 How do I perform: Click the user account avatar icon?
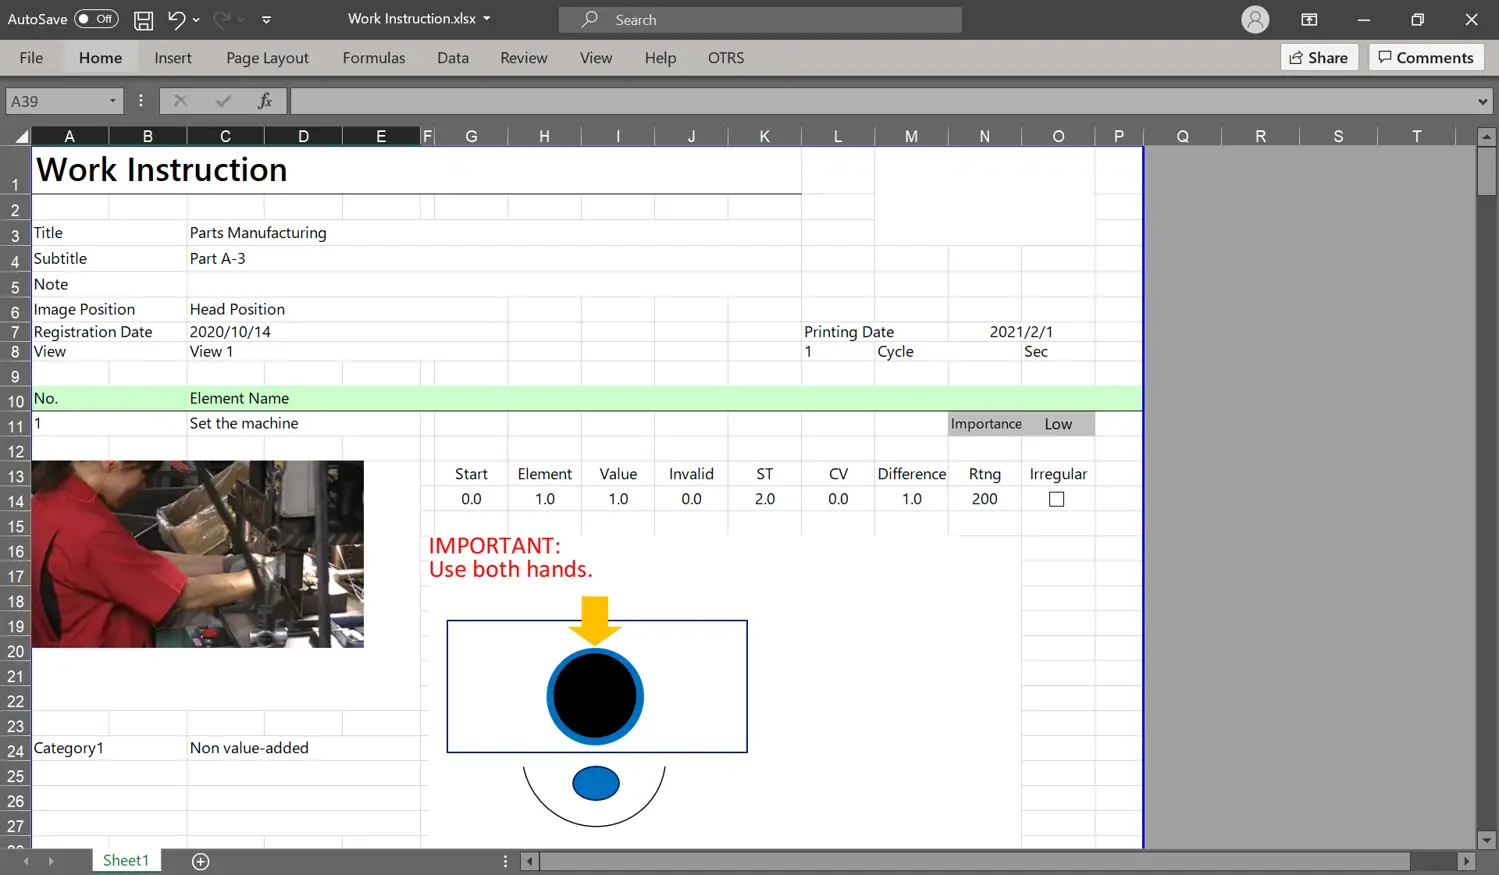[1255, 19]
